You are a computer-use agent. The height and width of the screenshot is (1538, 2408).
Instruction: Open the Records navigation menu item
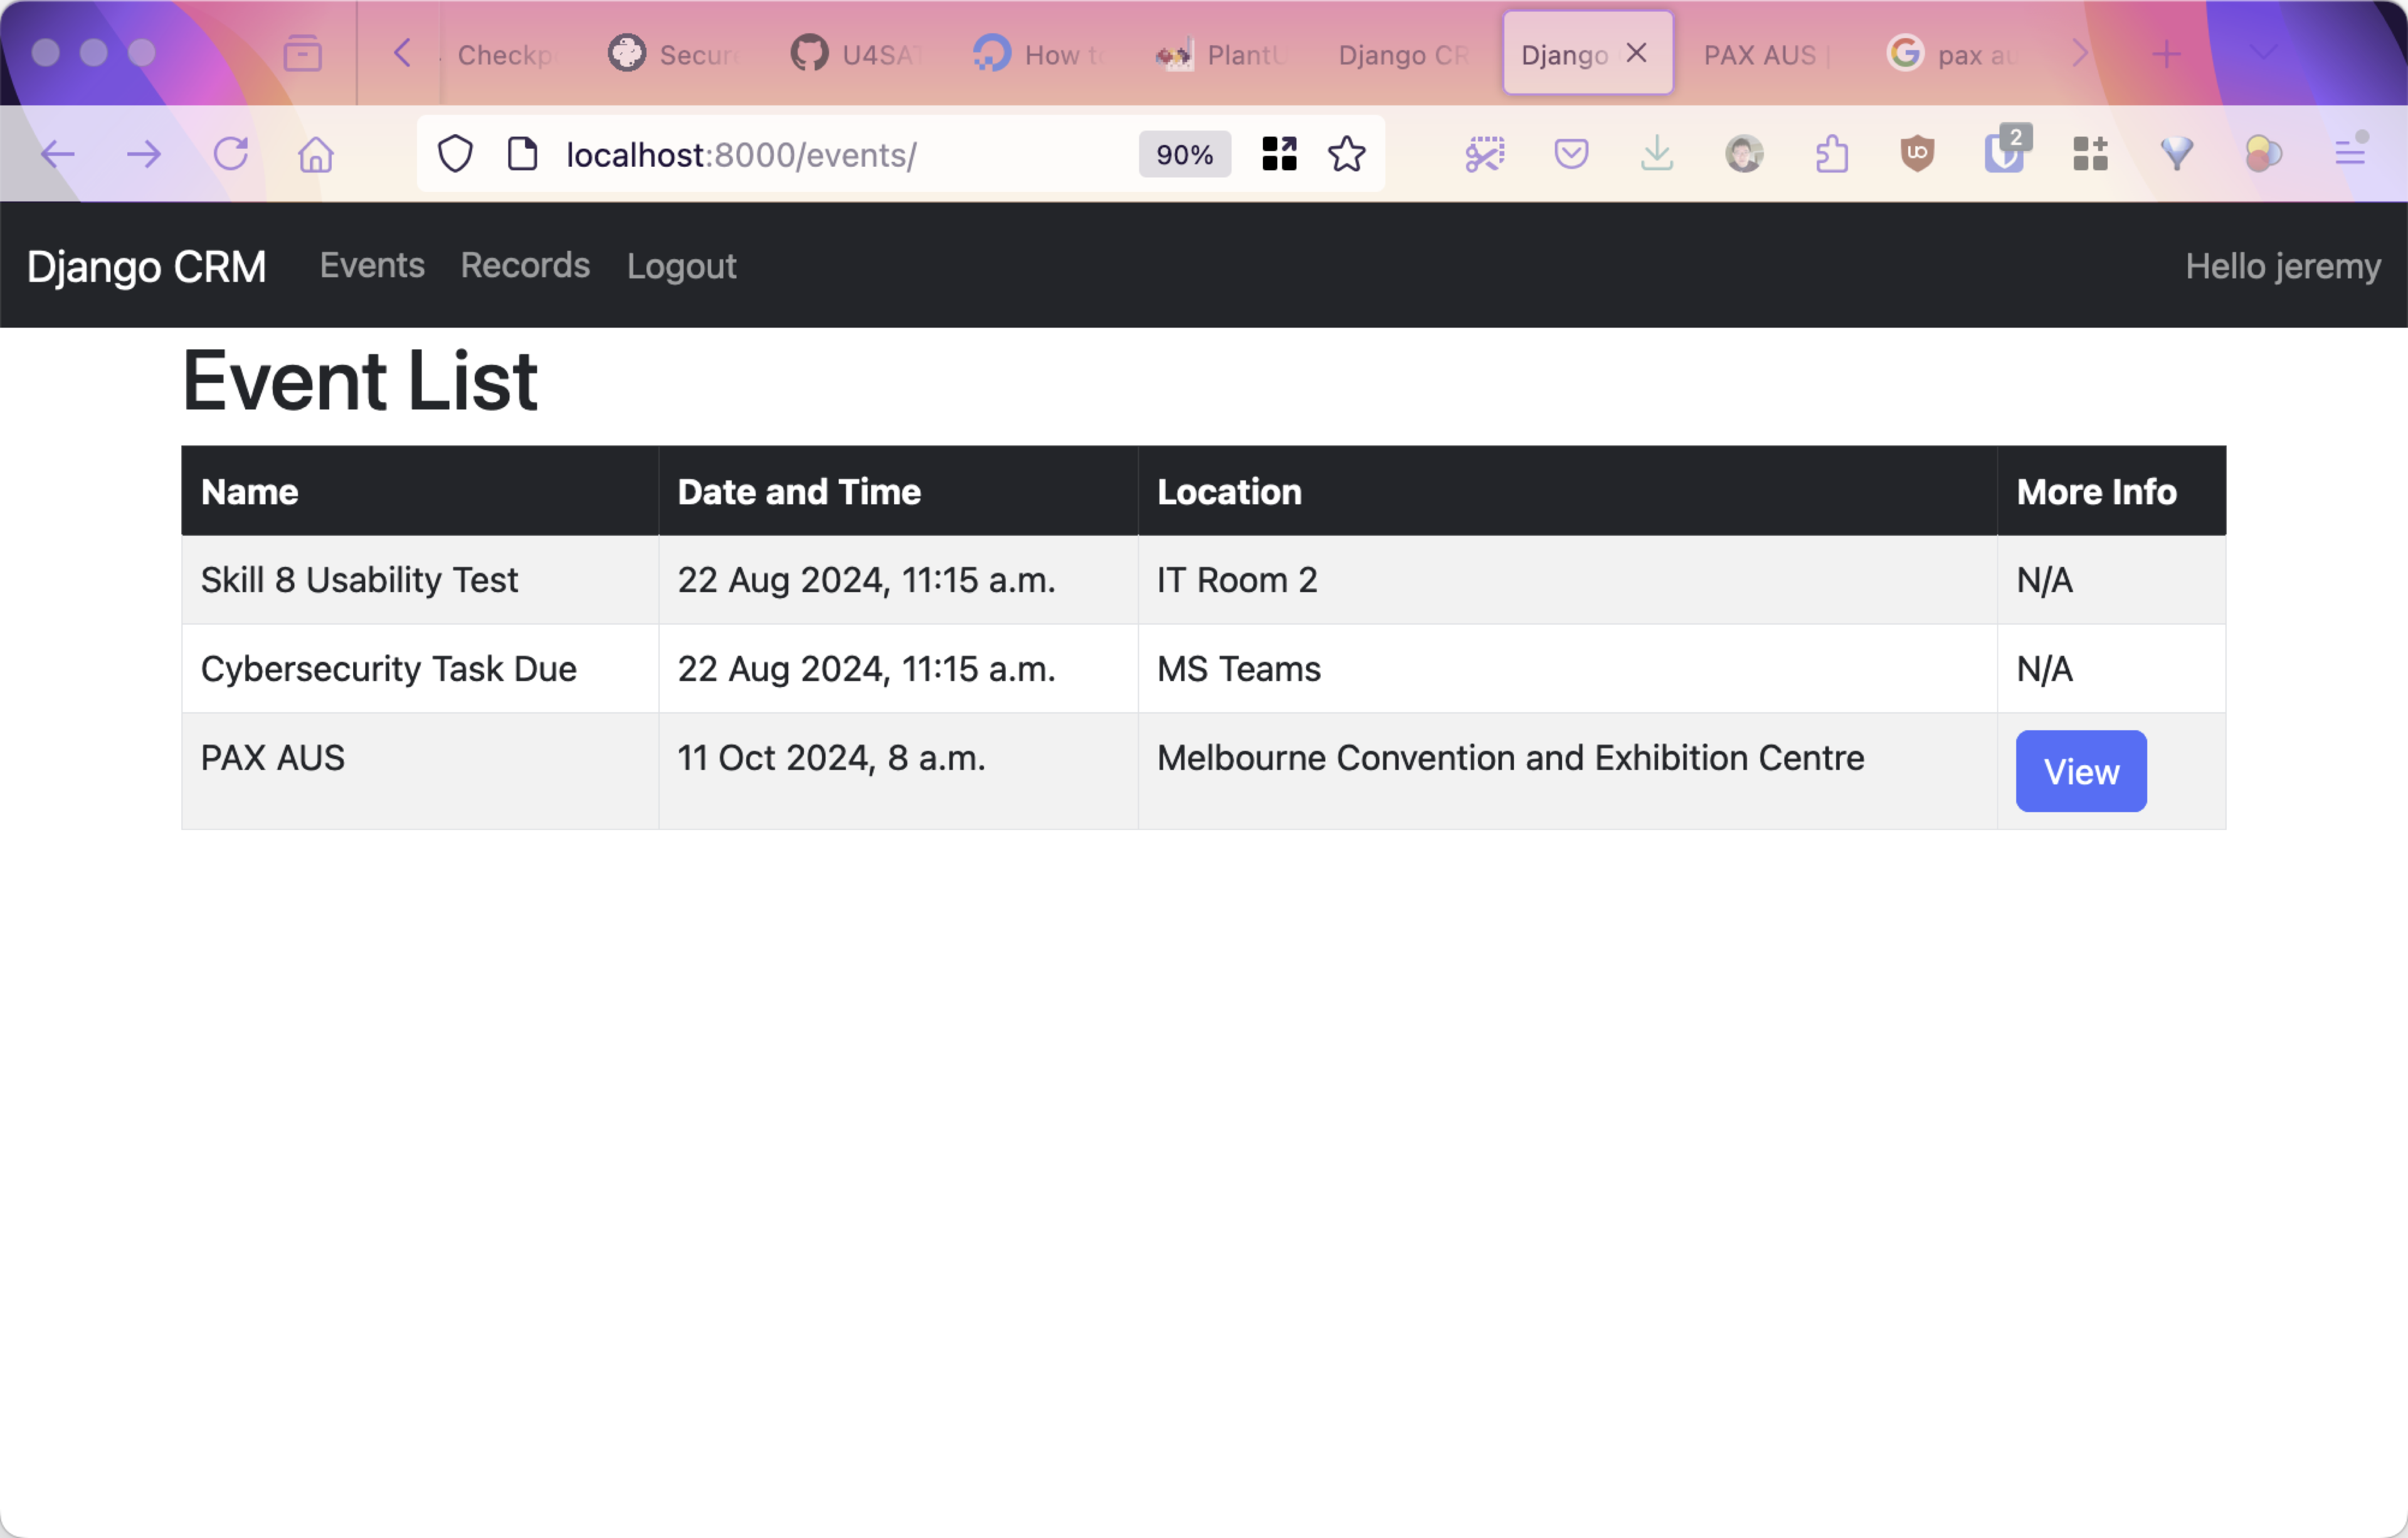[x=525, y=265]
